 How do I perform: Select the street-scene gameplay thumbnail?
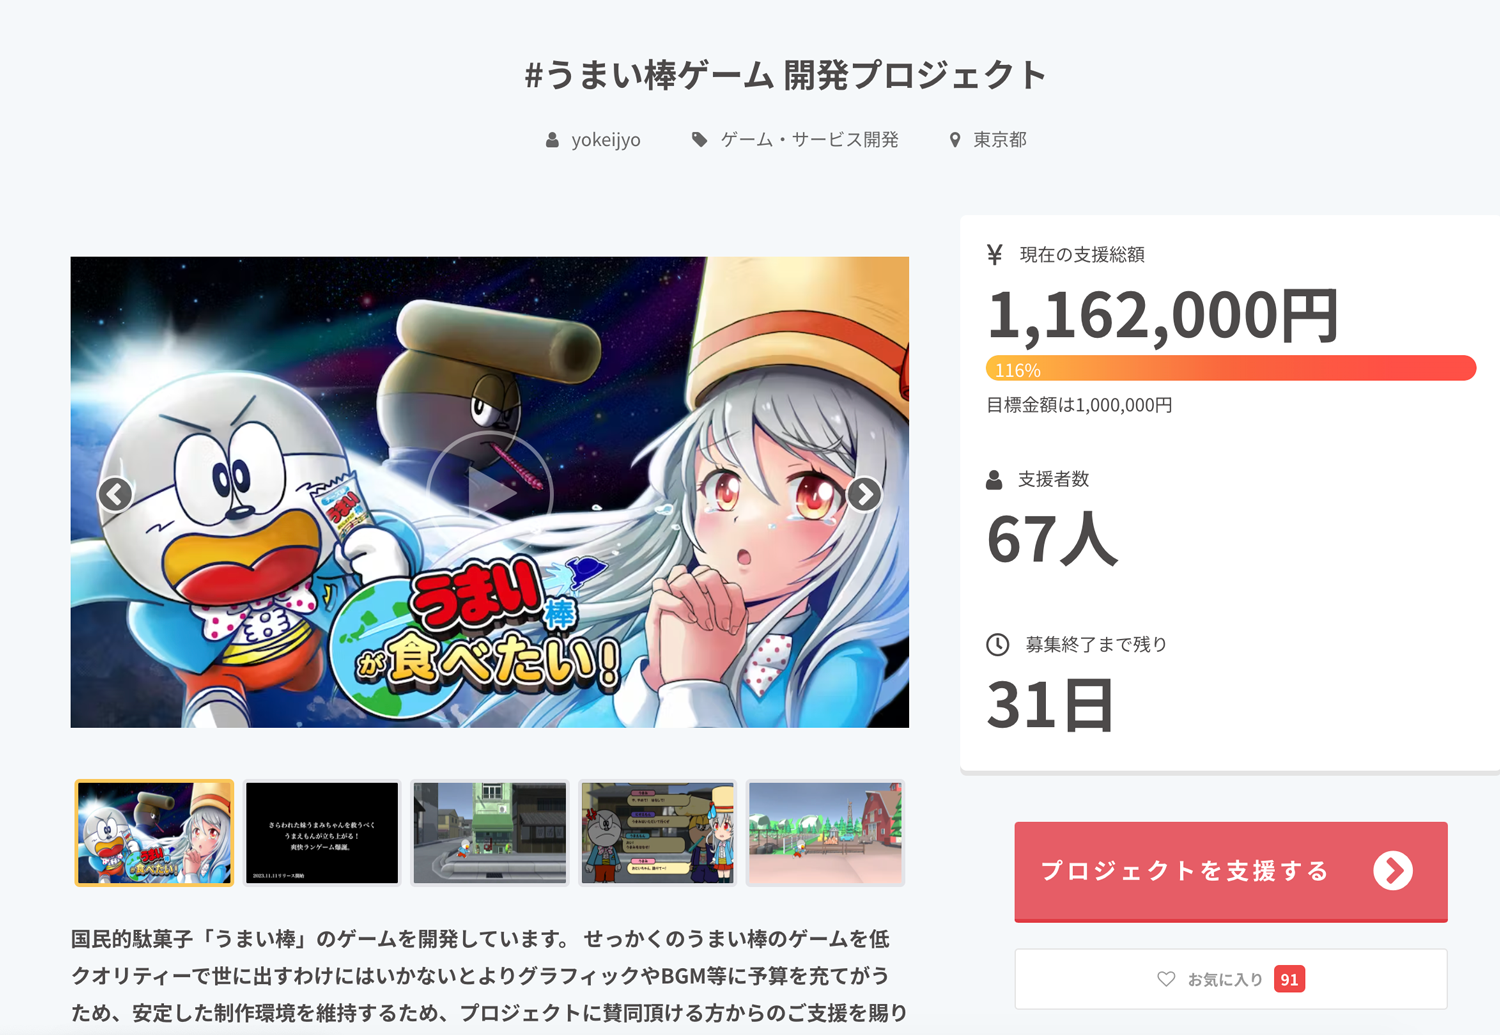490,833
